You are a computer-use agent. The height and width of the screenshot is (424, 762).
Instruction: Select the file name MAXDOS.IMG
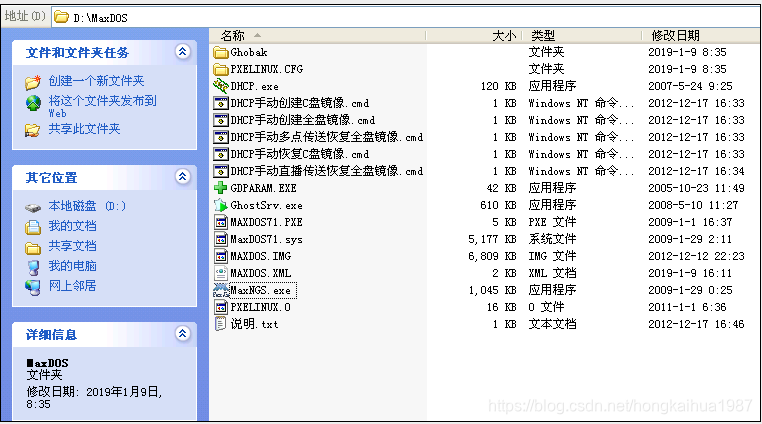click(x=260, y=256)
